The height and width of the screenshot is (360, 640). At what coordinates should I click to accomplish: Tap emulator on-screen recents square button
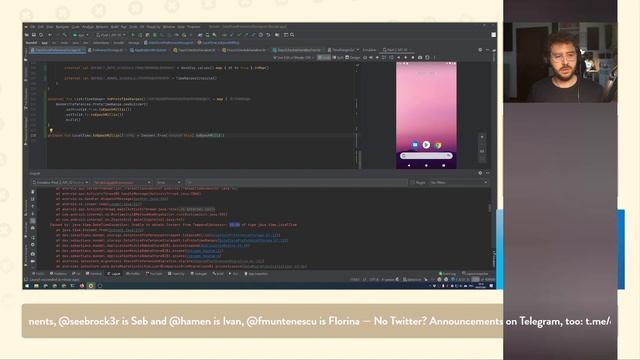tap(443, 165)
